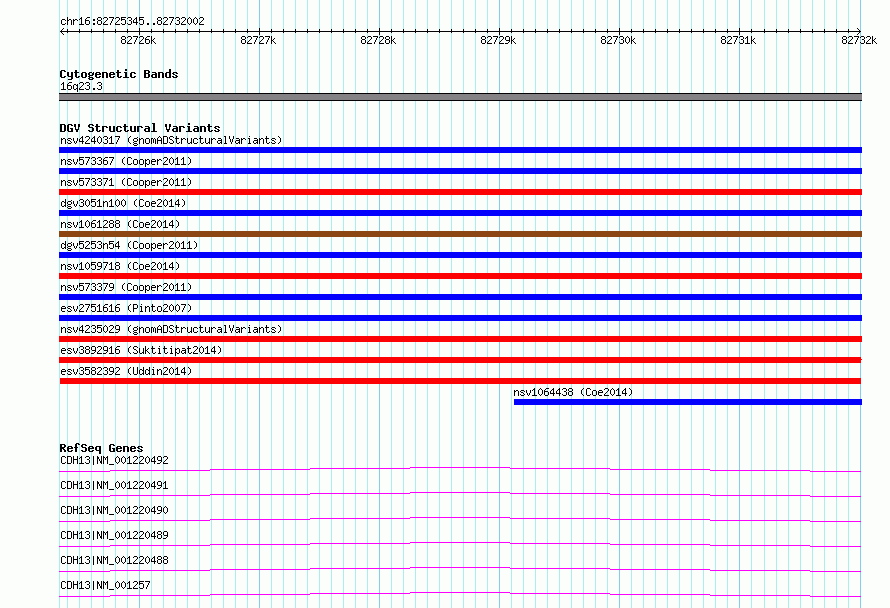
Task: Select the short blue nsv1064438 bar
Action: coord(688,402)
